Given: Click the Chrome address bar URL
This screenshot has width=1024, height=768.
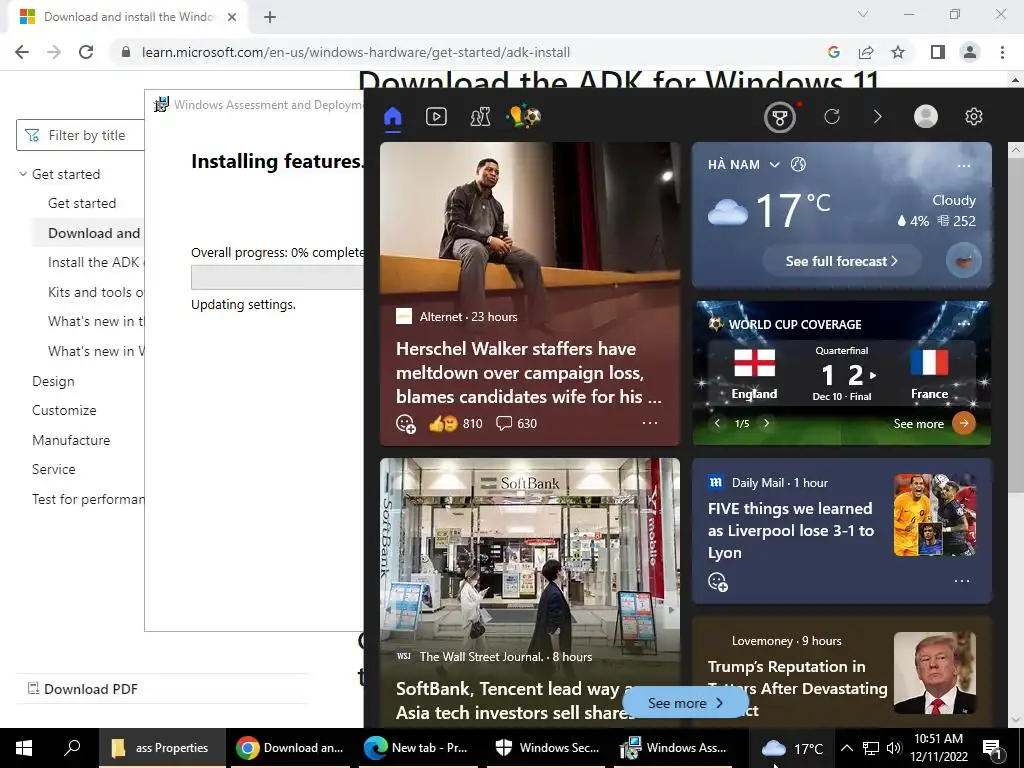Looking at the screenshot, I should [x=356, y=52].
